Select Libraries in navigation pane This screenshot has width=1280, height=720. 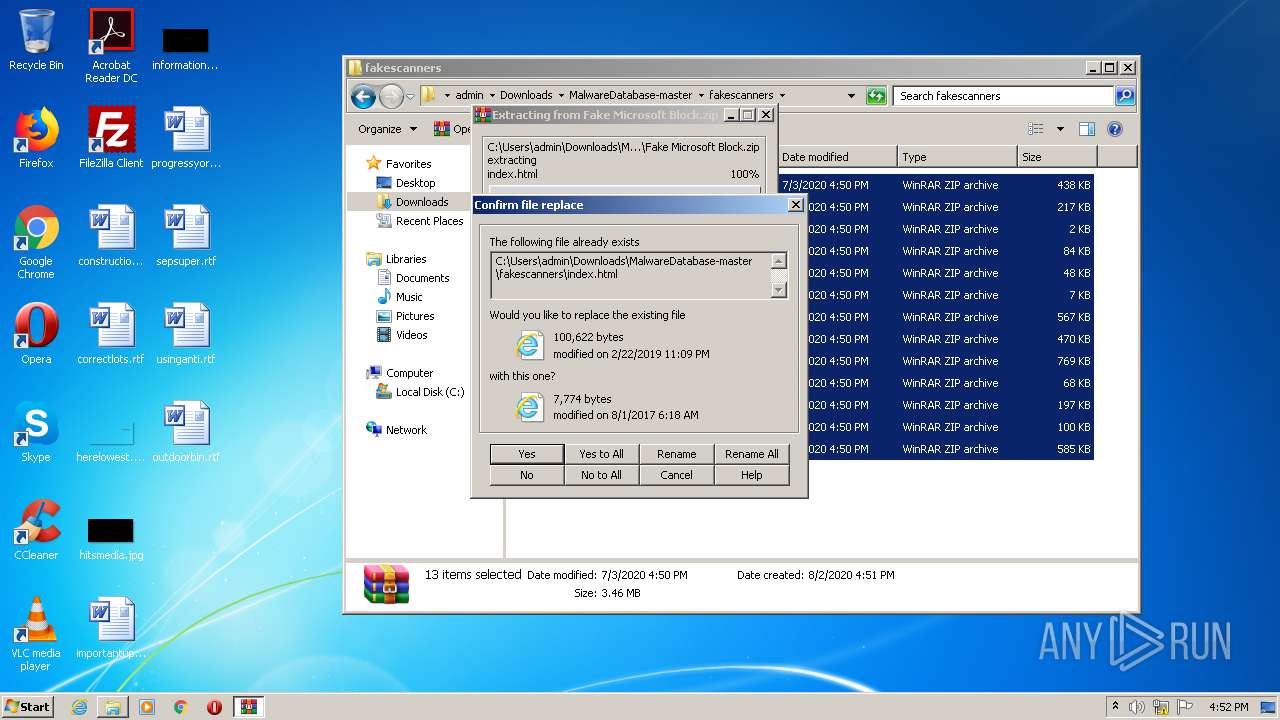point(406,259)
